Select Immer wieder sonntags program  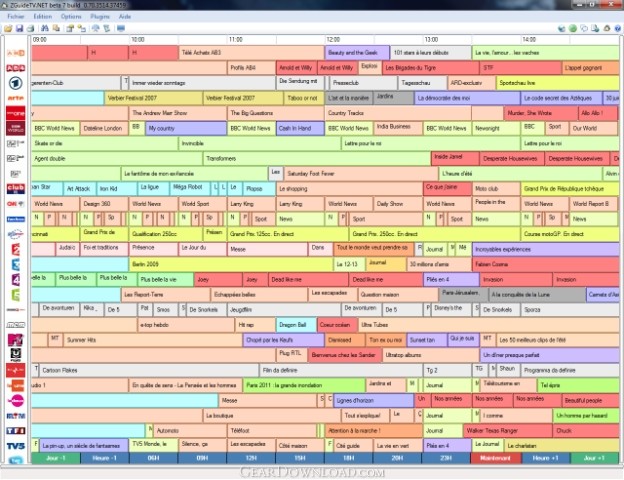pos(202,83)
